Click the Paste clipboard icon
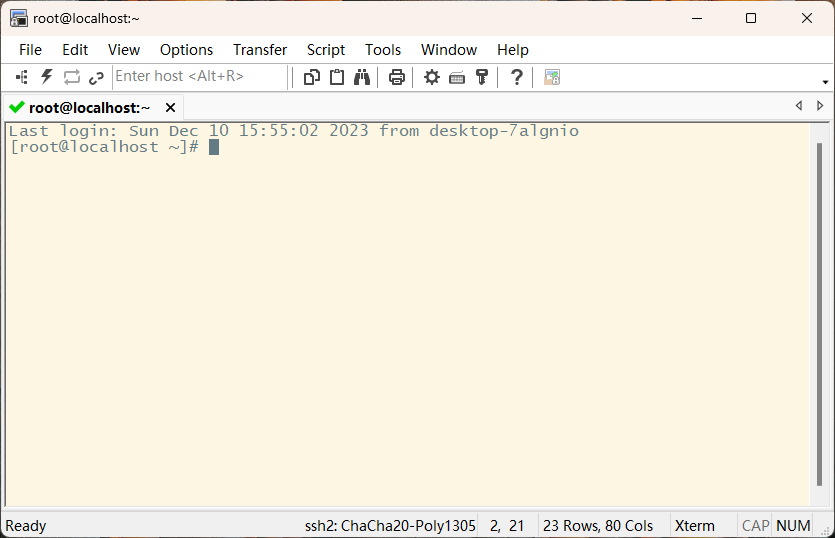 pos(337,77)
